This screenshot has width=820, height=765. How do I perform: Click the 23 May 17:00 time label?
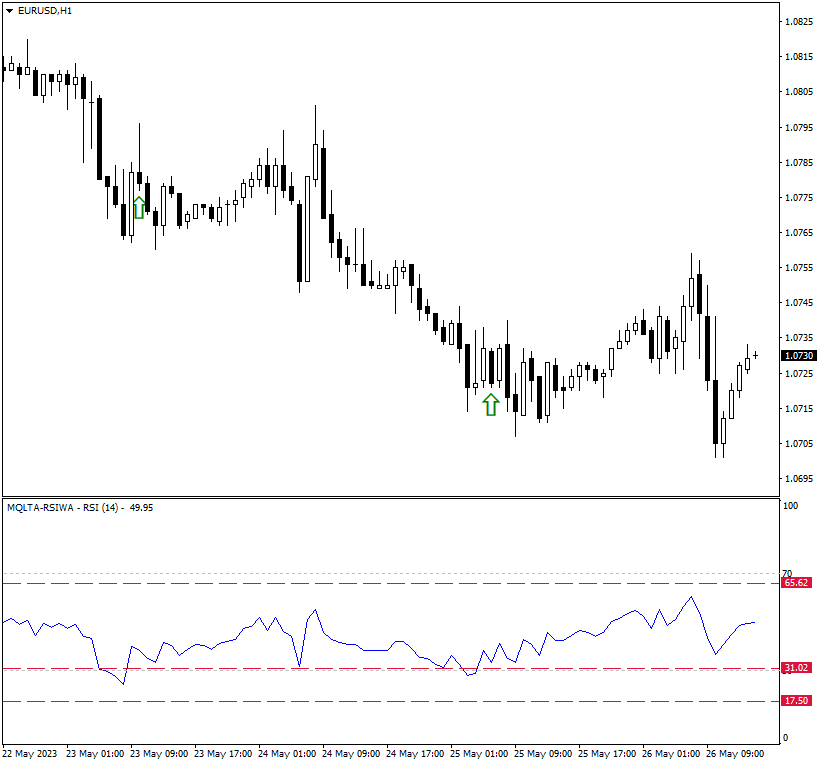coord(223,754)
